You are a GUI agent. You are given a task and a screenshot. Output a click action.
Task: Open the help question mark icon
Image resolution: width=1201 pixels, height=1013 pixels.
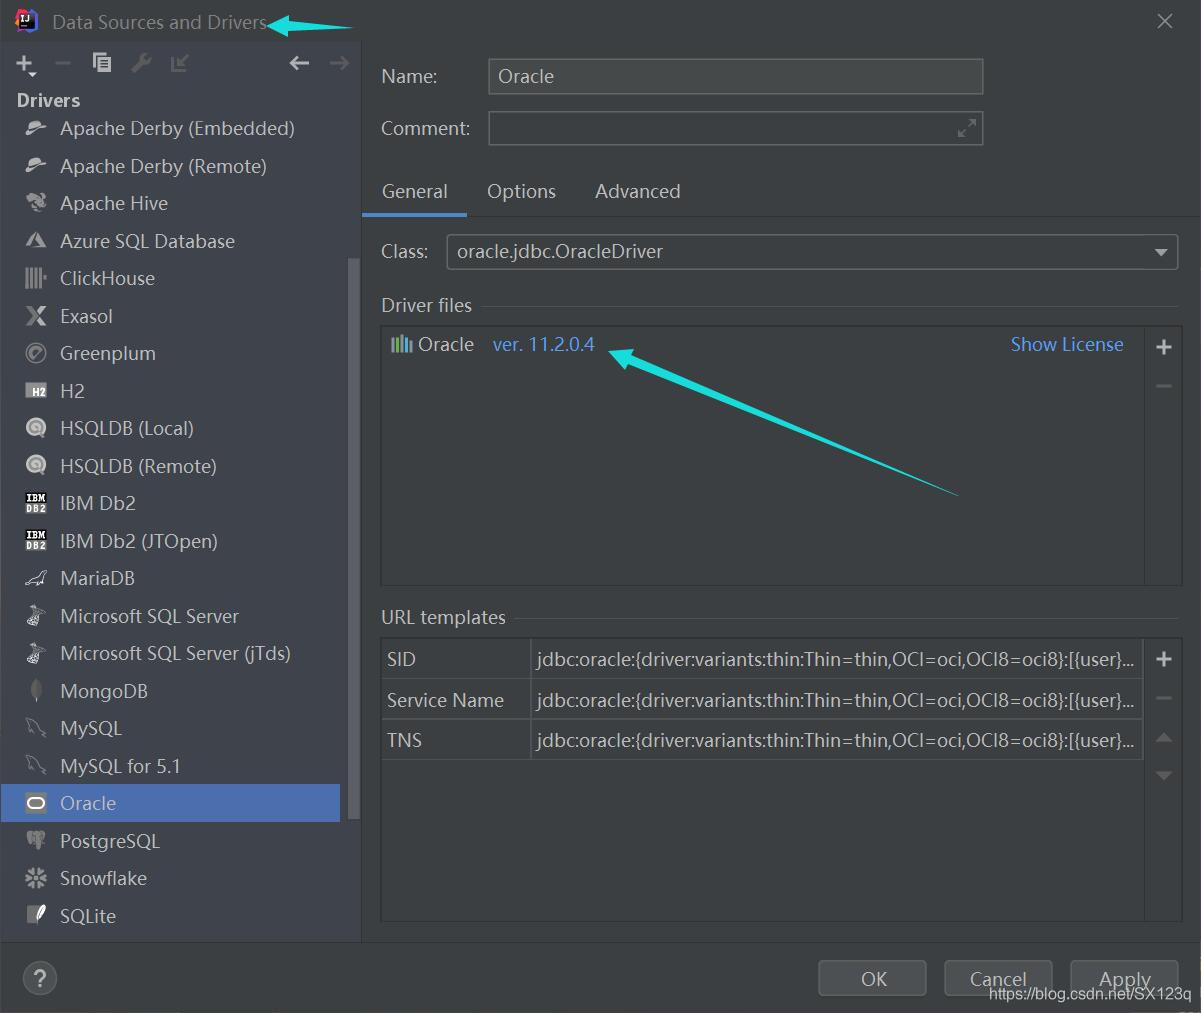39,978
